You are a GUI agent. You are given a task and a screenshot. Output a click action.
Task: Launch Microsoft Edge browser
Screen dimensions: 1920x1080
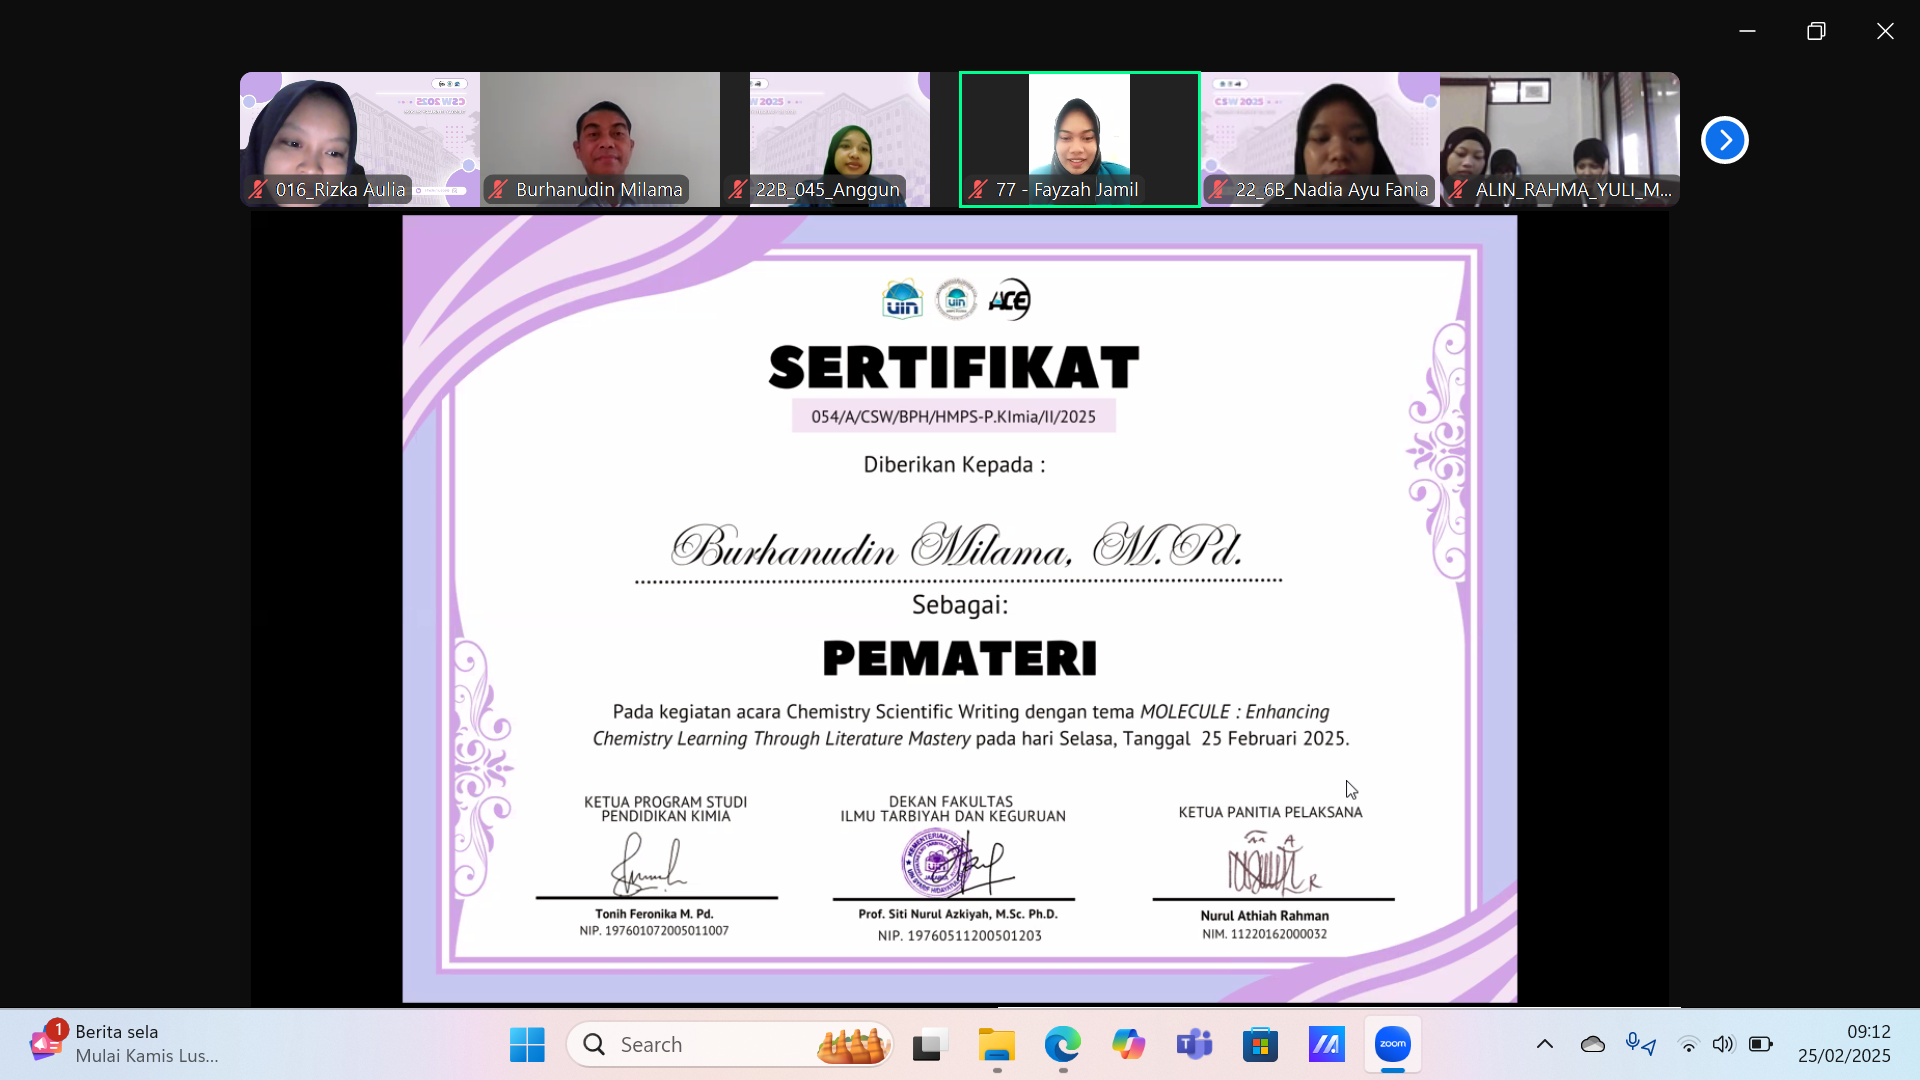(1062, 1044)
